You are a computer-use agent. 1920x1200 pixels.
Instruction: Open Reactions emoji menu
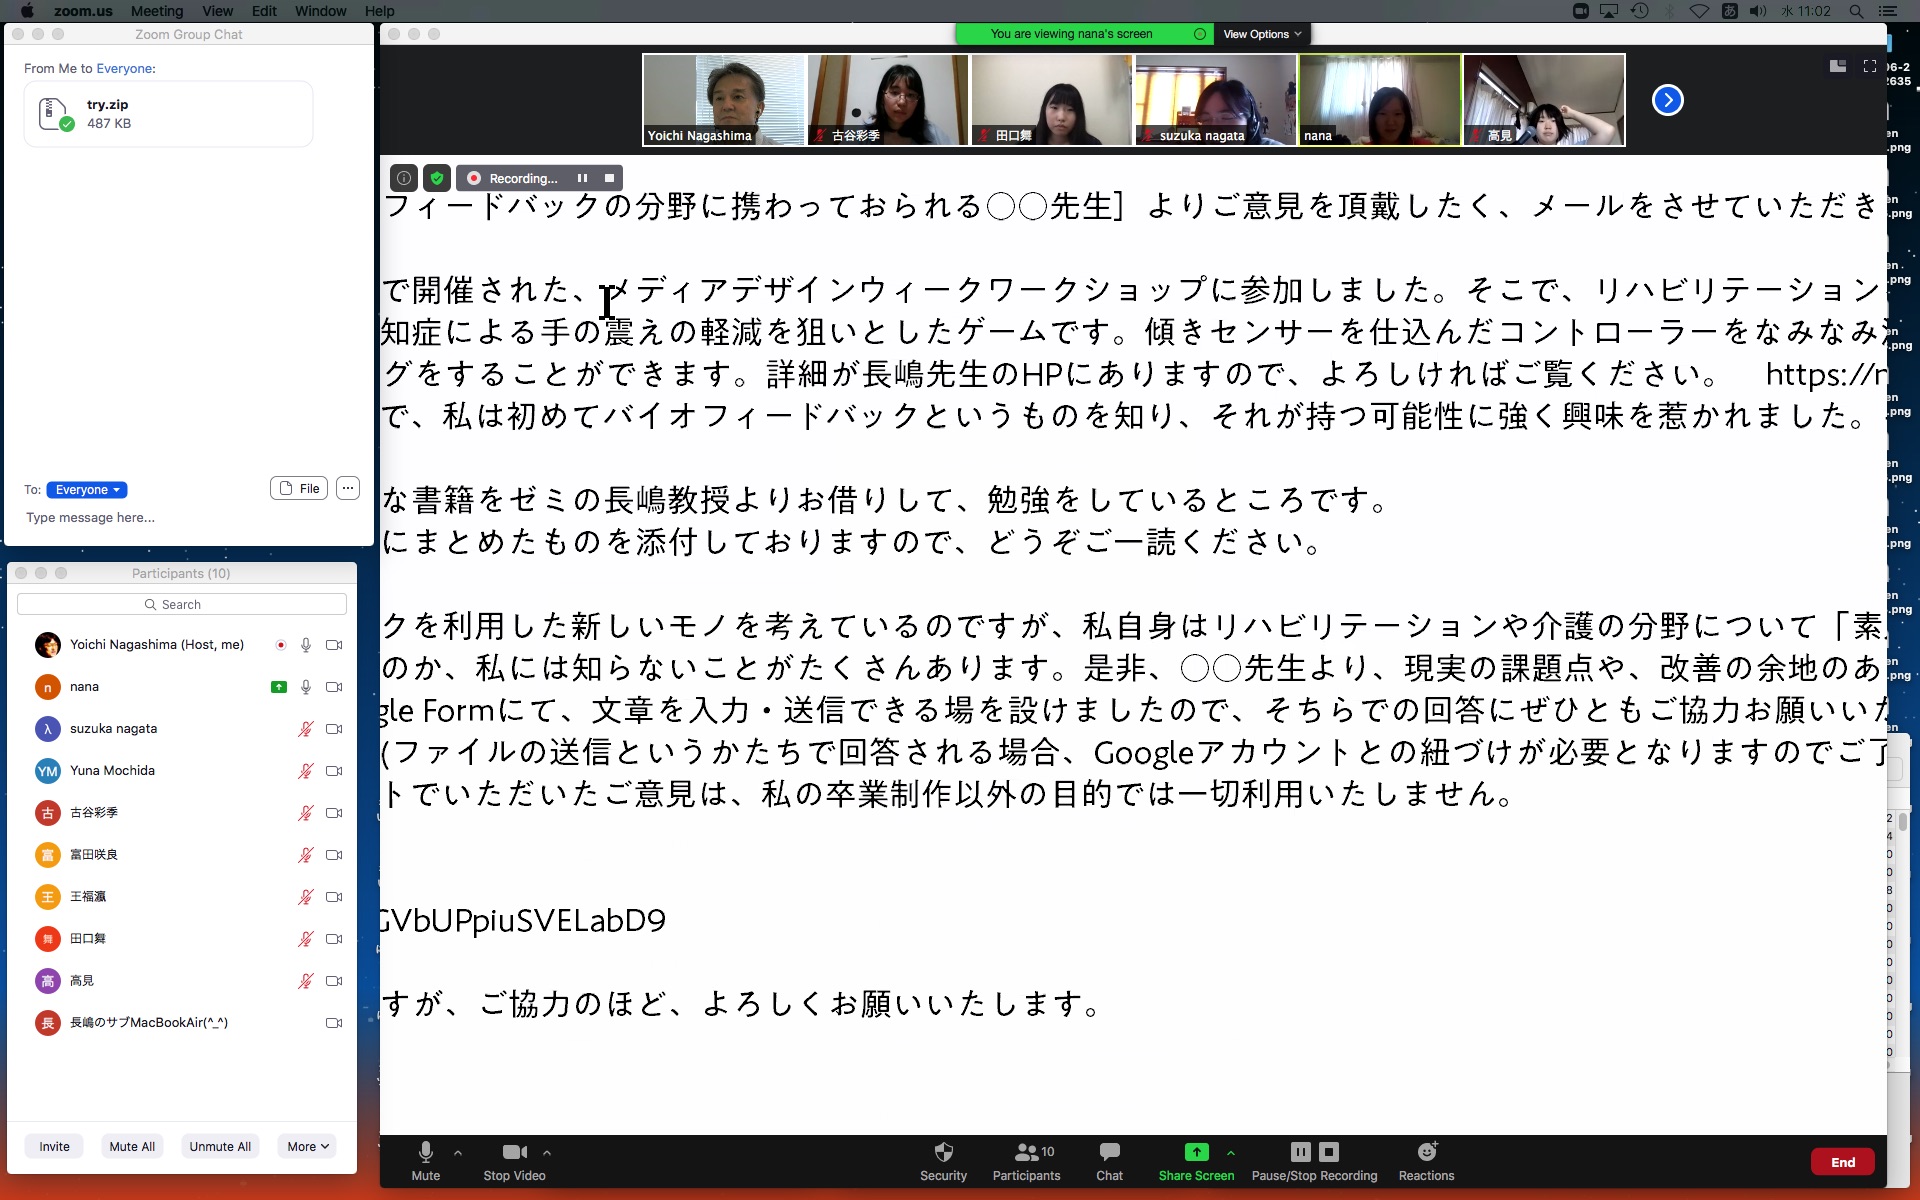(1426, 1152)
